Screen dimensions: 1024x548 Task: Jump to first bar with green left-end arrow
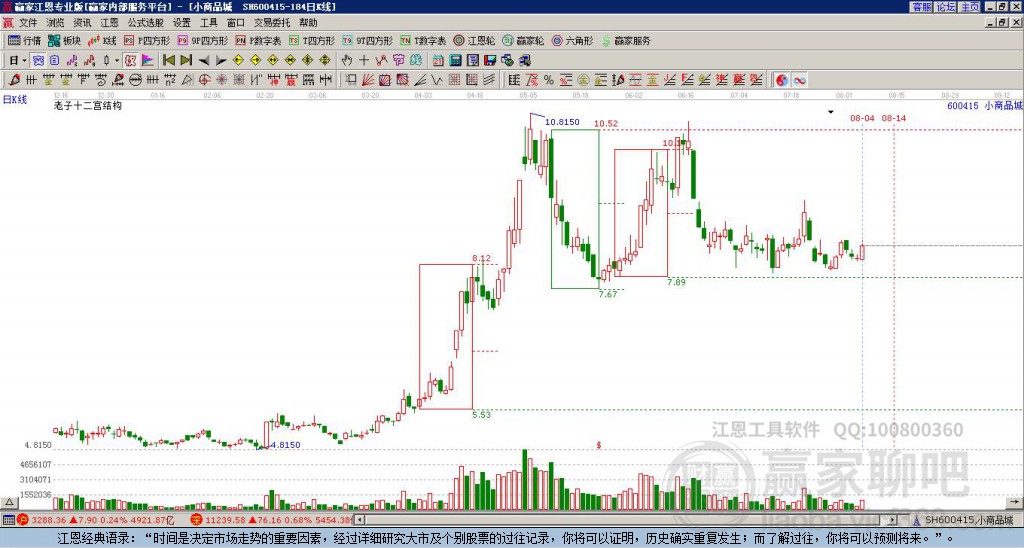click(x=168, y=60)
